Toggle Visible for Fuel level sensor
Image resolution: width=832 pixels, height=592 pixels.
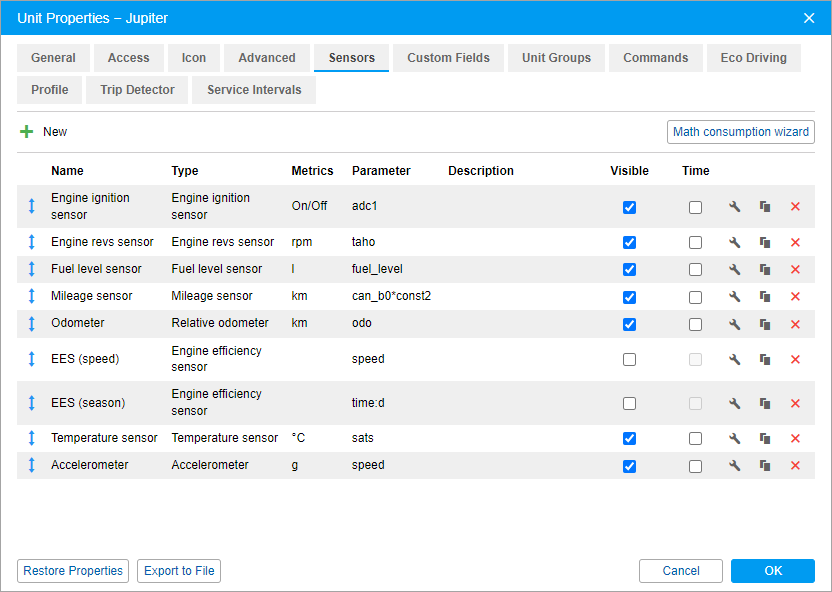(x=629, y=269)
